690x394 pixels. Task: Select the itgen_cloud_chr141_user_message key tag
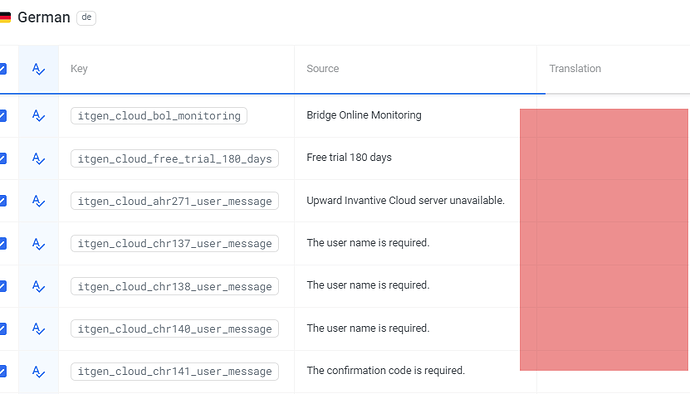[175, 371]
